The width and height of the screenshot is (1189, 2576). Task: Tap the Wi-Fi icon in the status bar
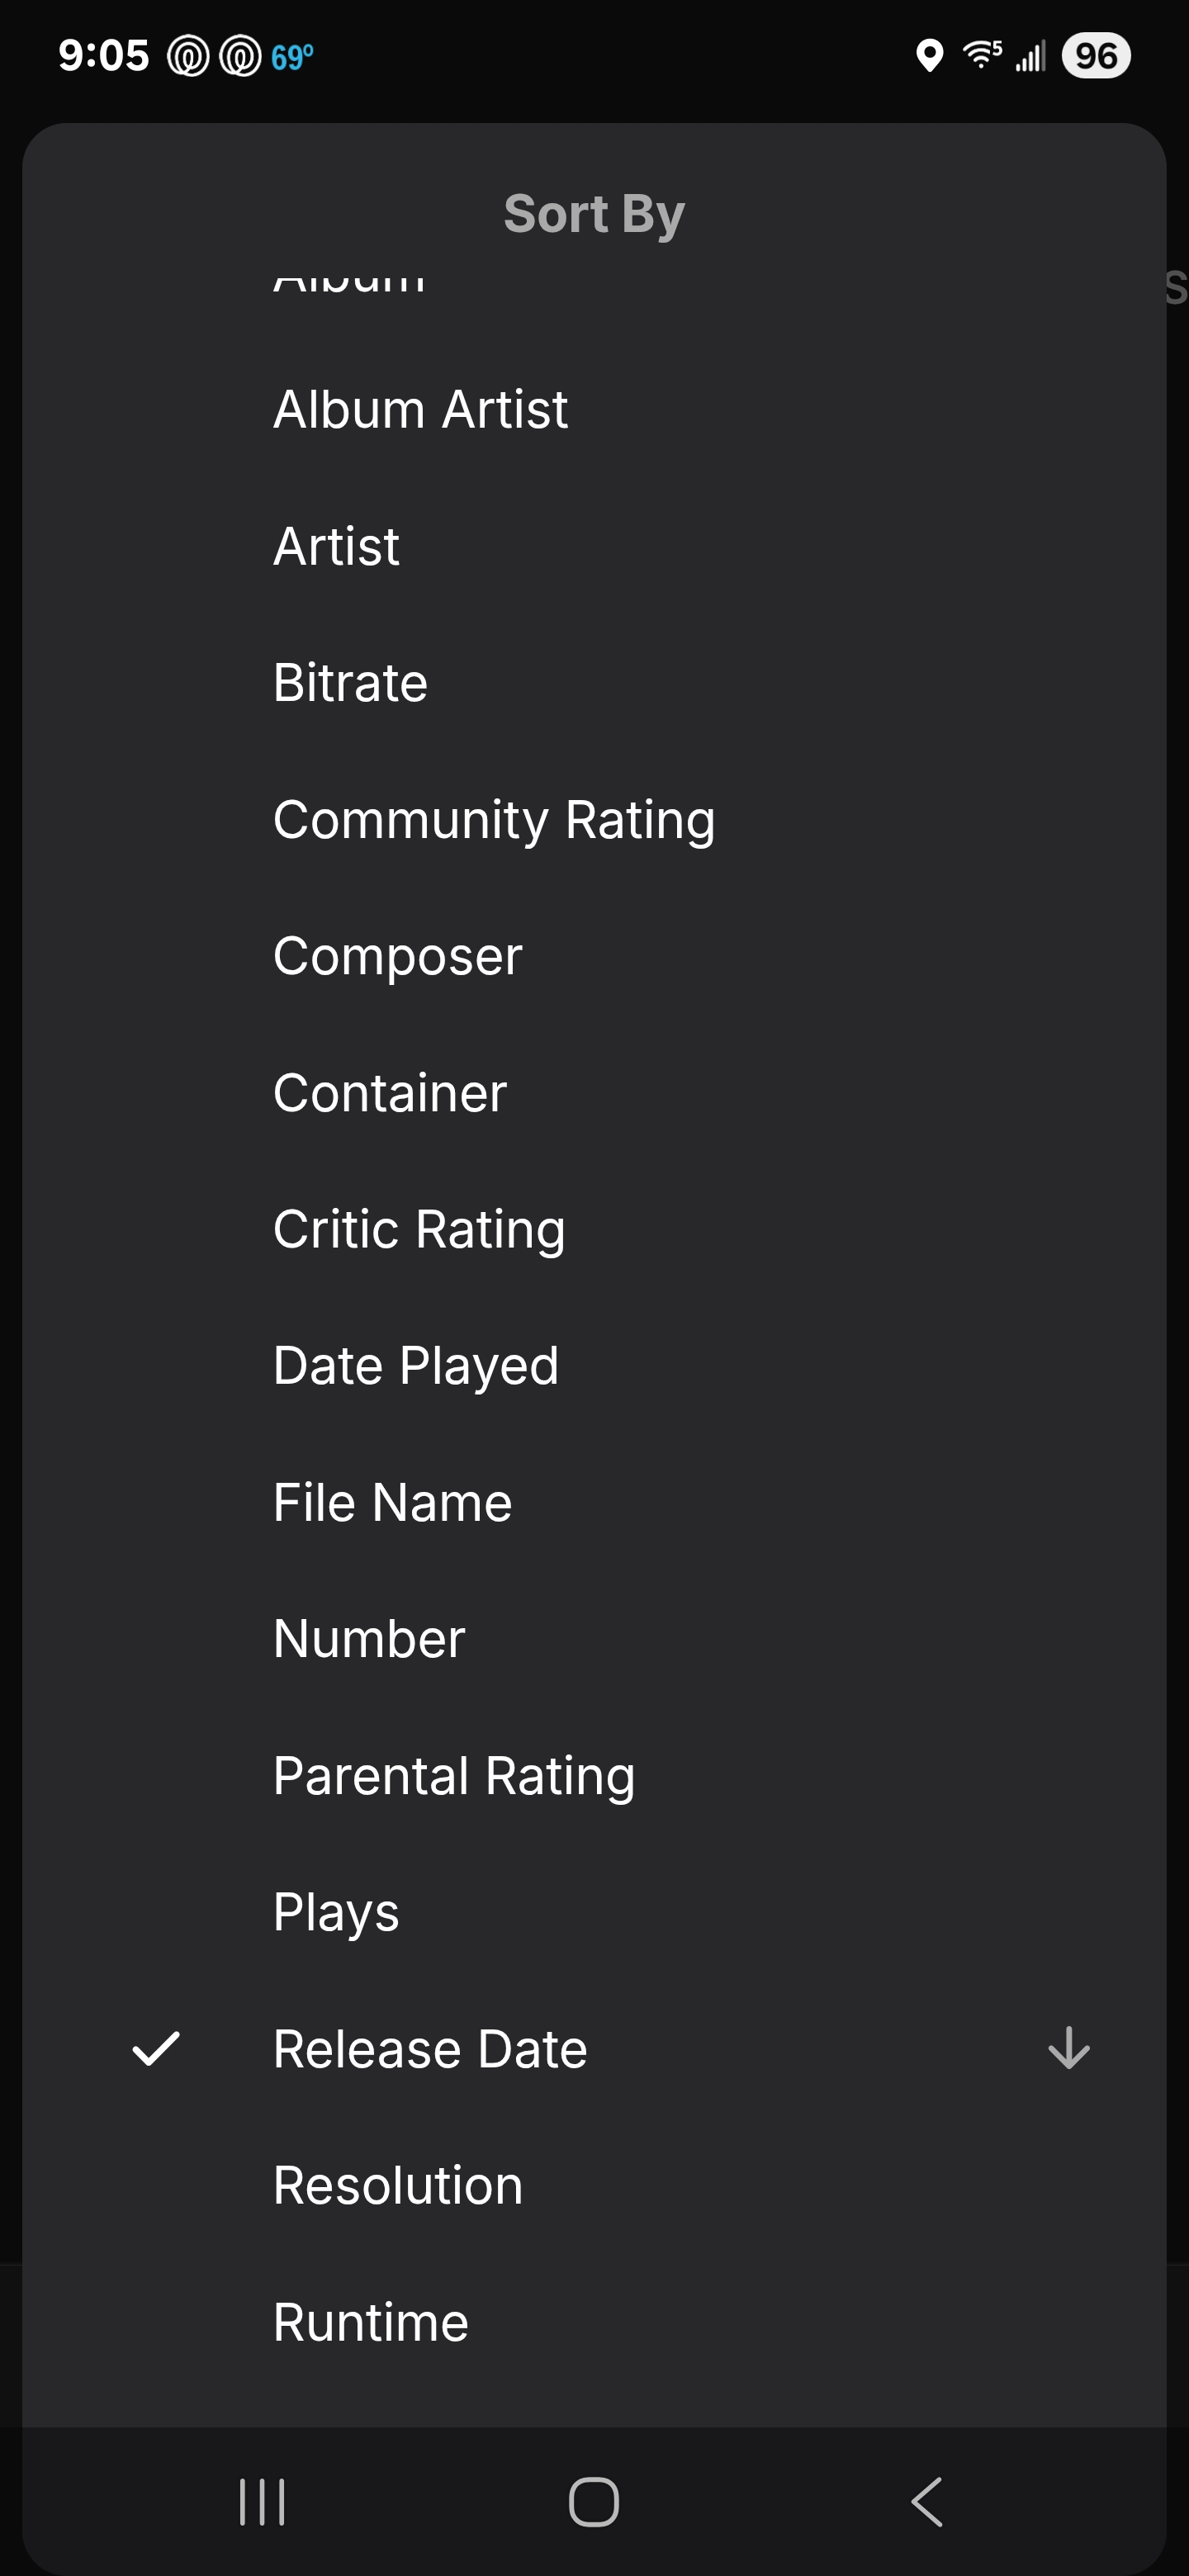[981, 56]
